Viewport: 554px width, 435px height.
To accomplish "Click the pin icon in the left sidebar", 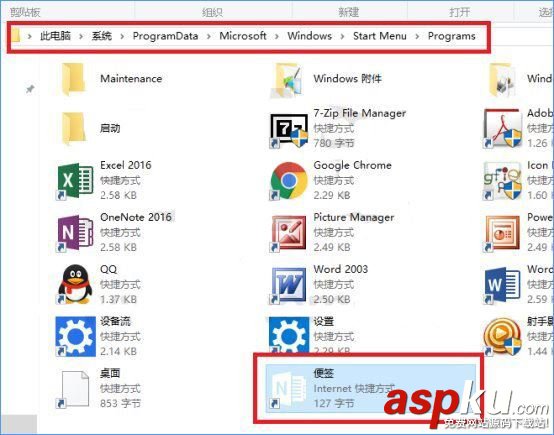I will [30, 89].
